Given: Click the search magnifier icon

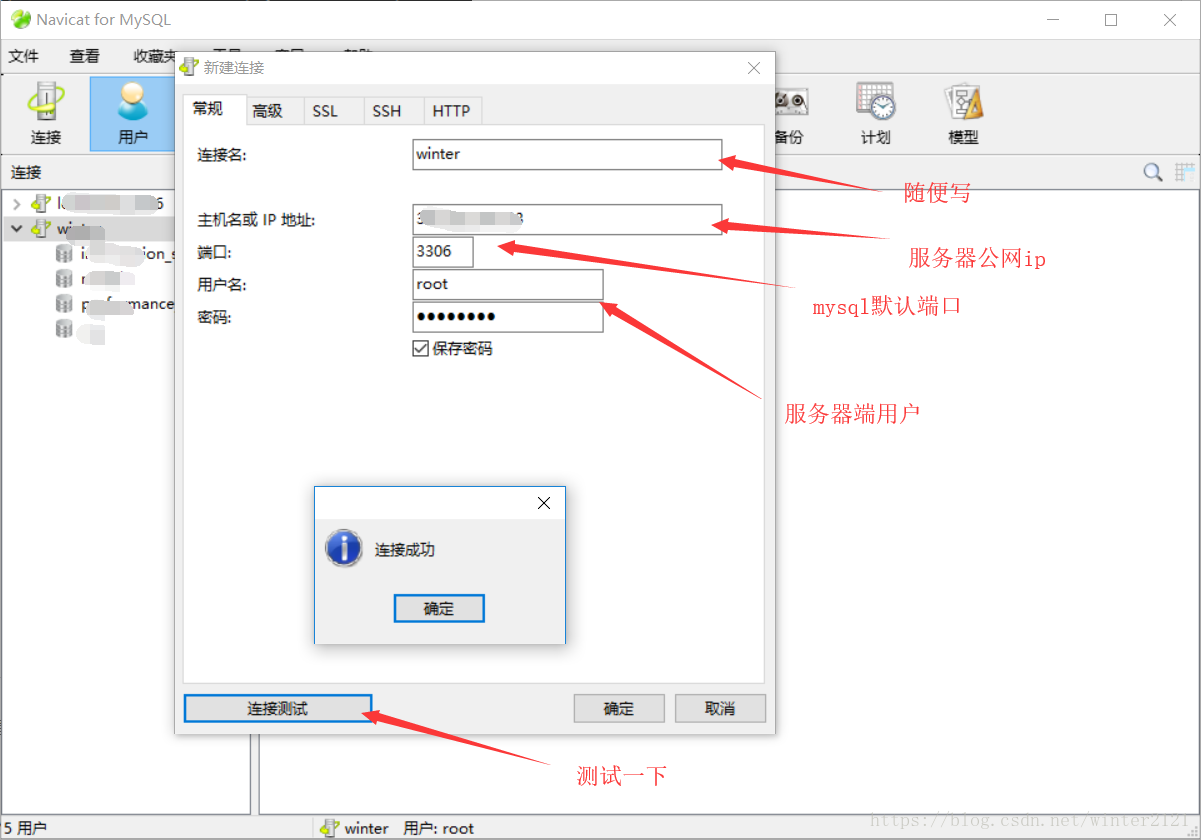Looking at the screenshot, I should pos(1152,171).
